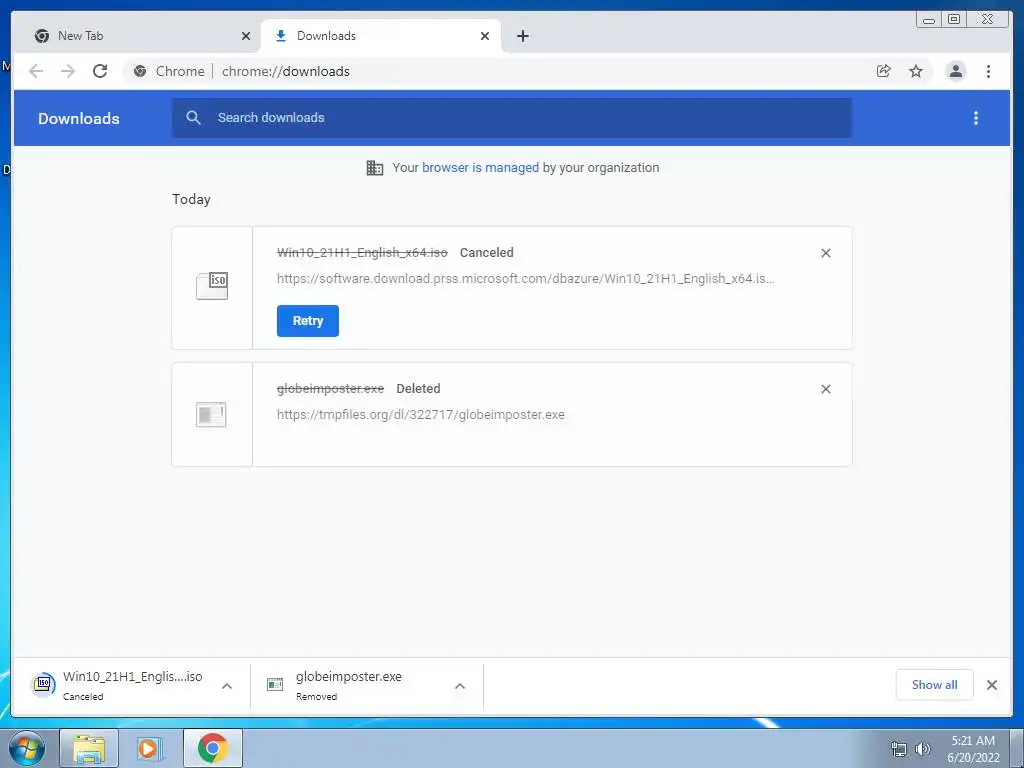Viewport: 1024px width, 768px height.
Task: Open the Windows Start menu
Action: point(26,748)
